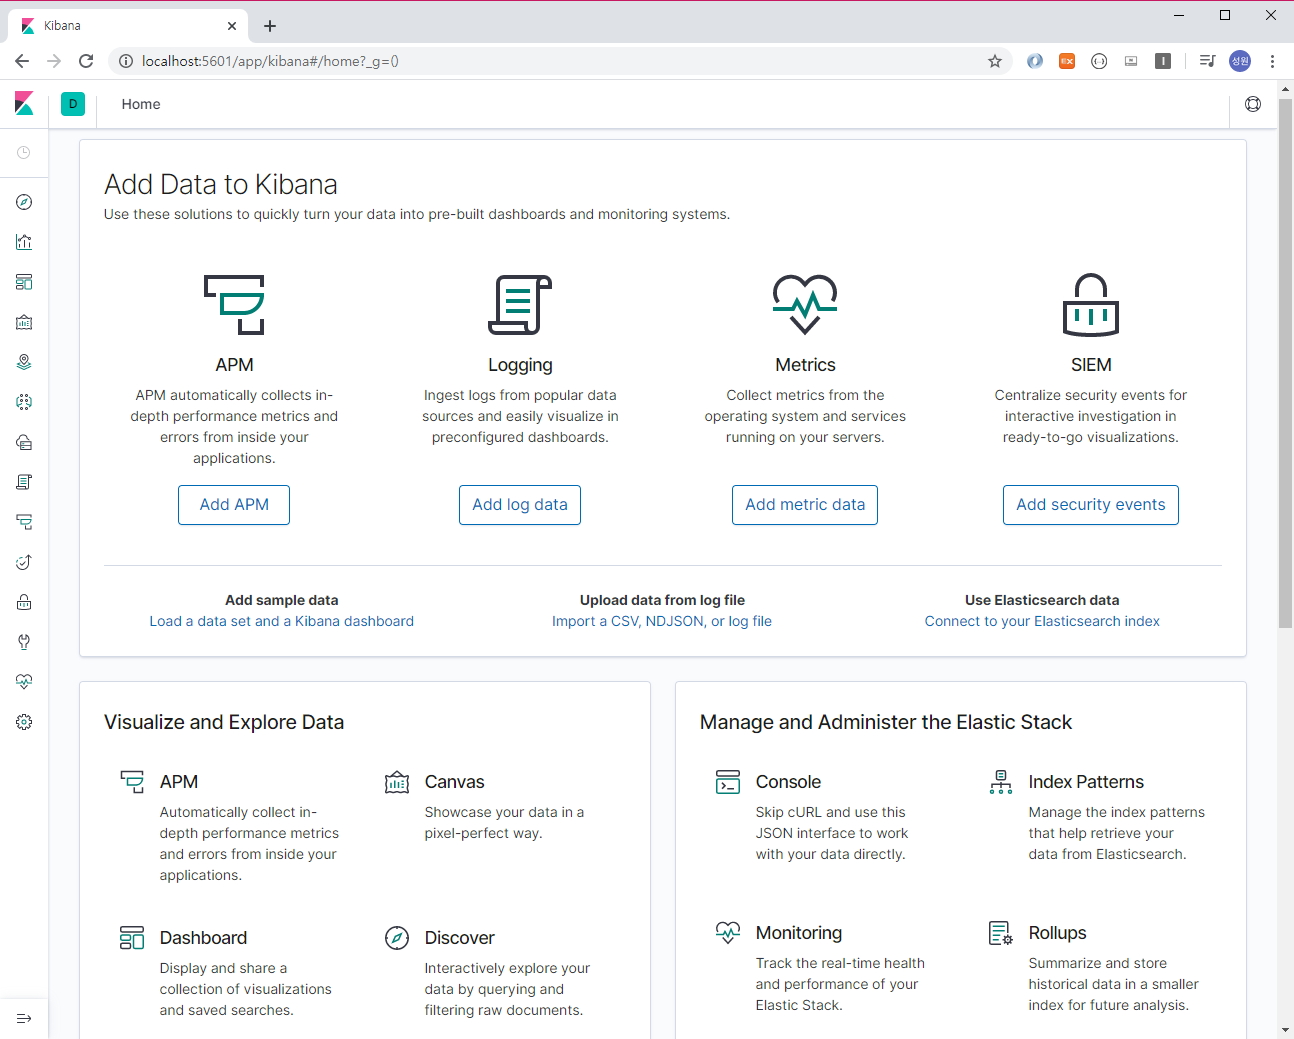Click the Add APM button
The width and height of the screenshot is (1294, 1039).
pos(234,505)
